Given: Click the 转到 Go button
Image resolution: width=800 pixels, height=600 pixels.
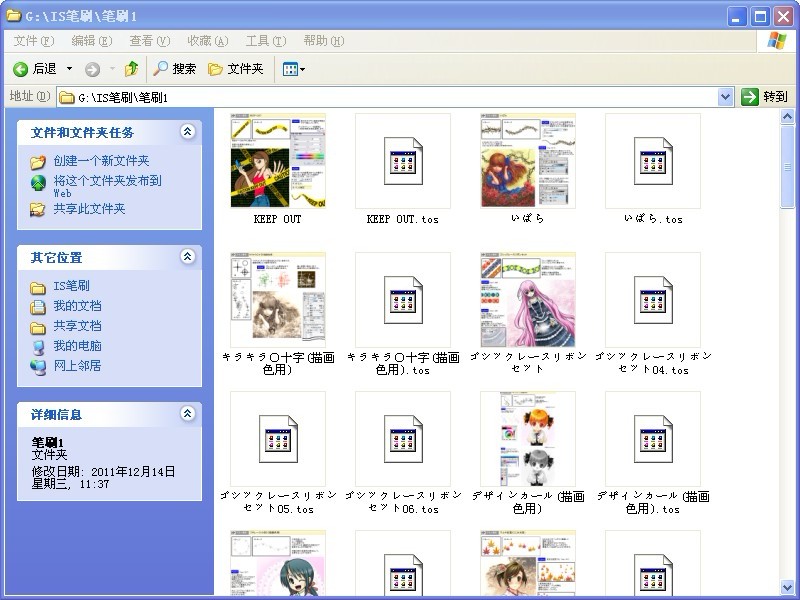Looking at the screenshot, I should pos(765,96).
